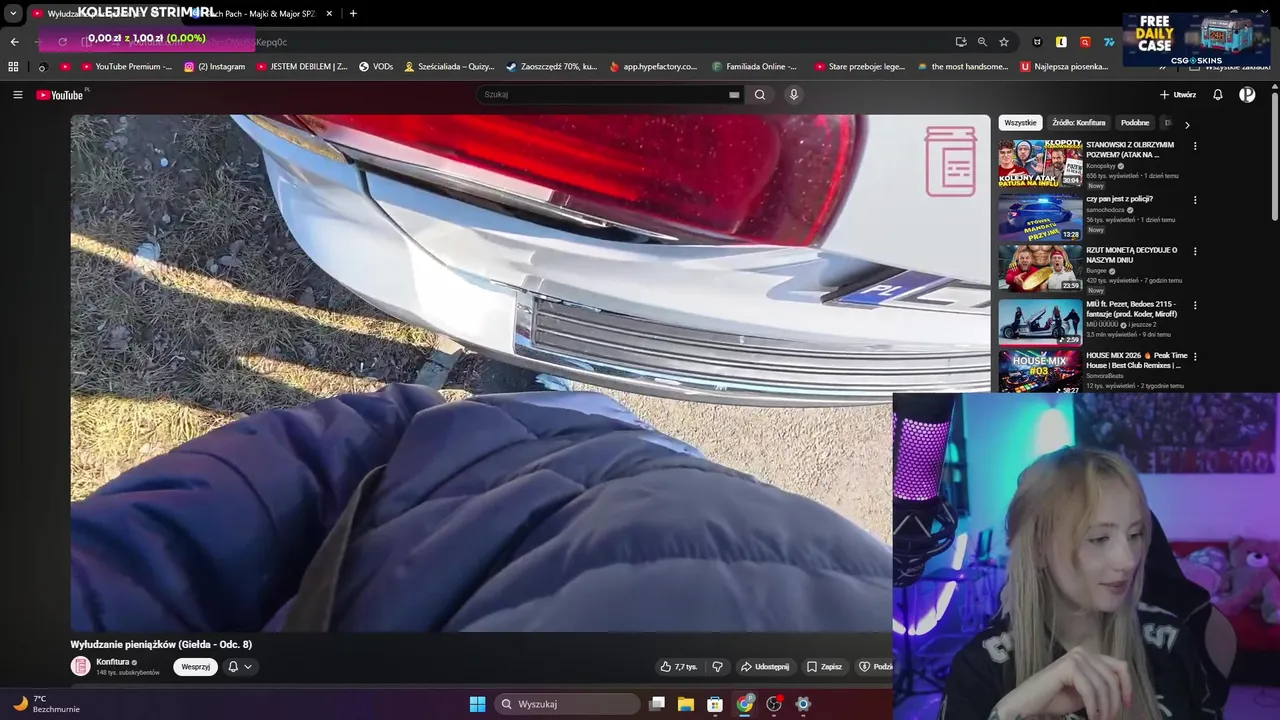Like the video showing 7,7 tys.

(x=679, y=667)
